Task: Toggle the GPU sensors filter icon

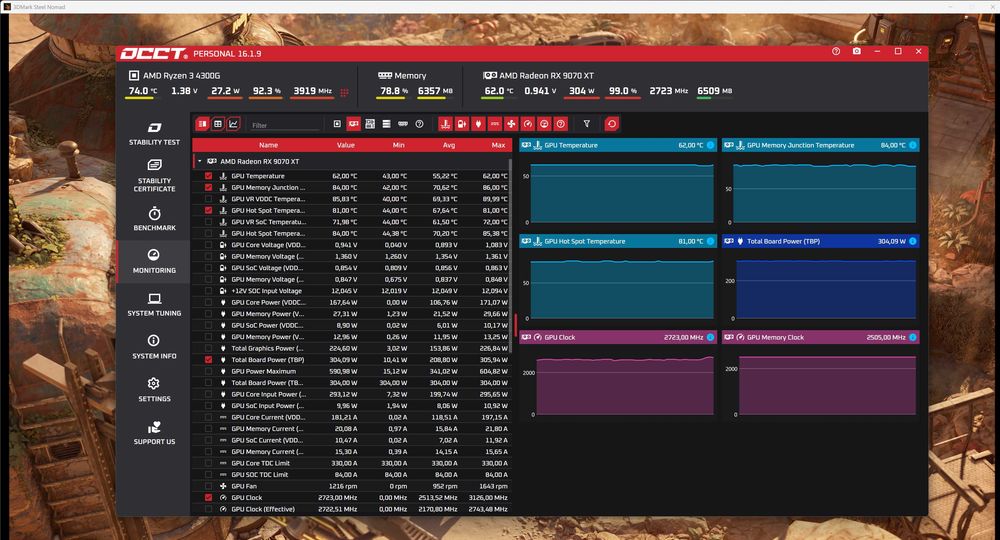Action: coord(353,124)
